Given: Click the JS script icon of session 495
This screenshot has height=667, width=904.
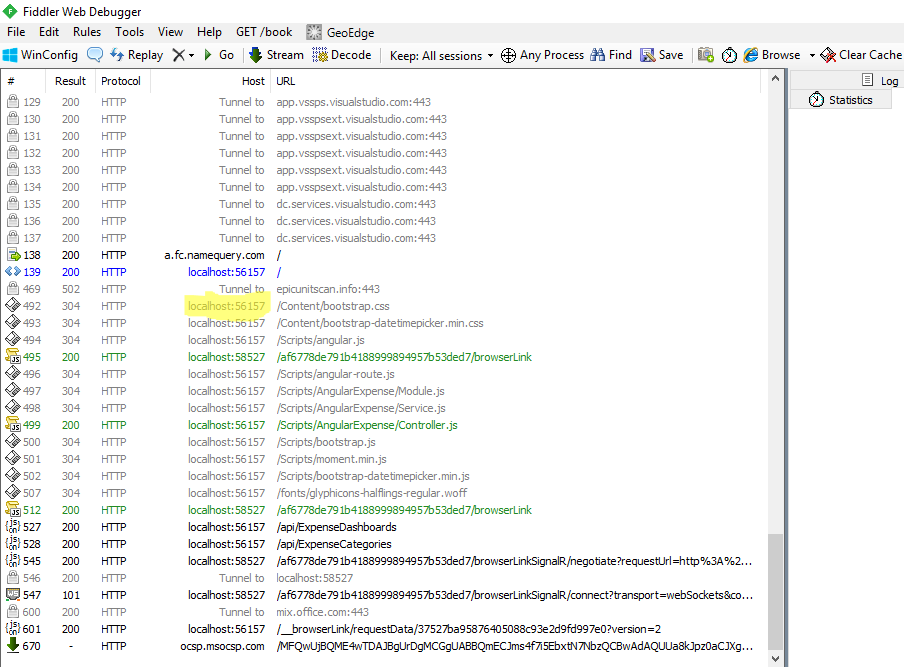Looking at the screenshot, I should coord(13,357).
